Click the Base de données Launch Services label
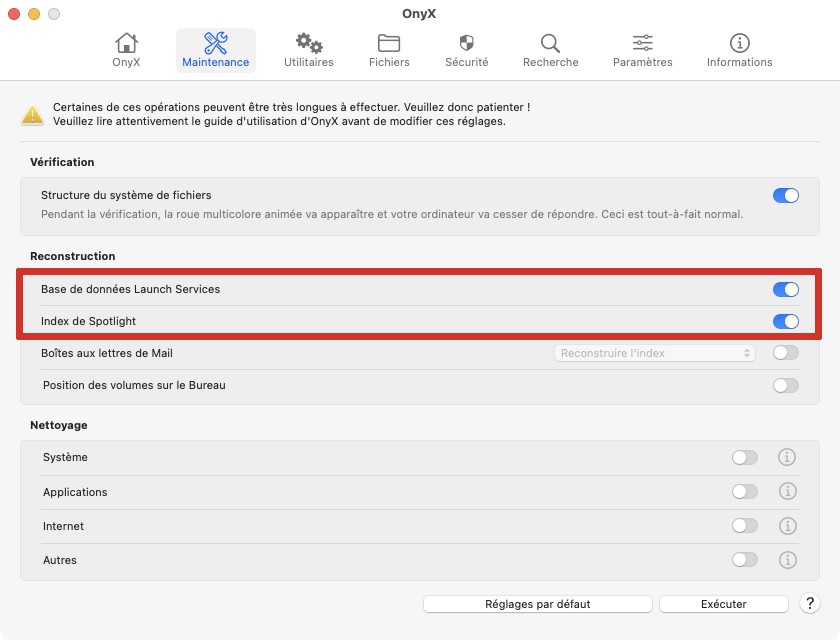840x640 pixels. coord(130,289)
